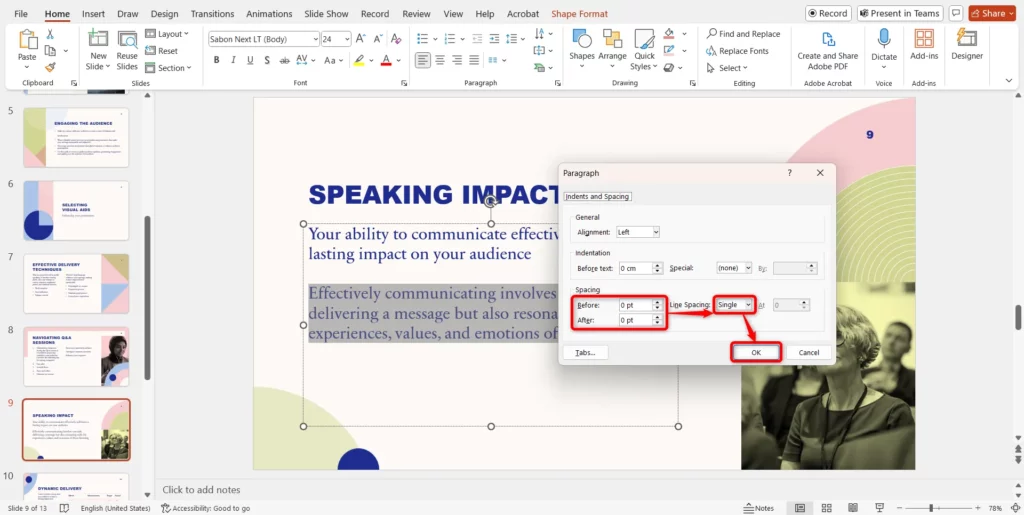Open the Special indentation dropdown
This screenshot has height=515, width=1024.
tap(734, 268)
